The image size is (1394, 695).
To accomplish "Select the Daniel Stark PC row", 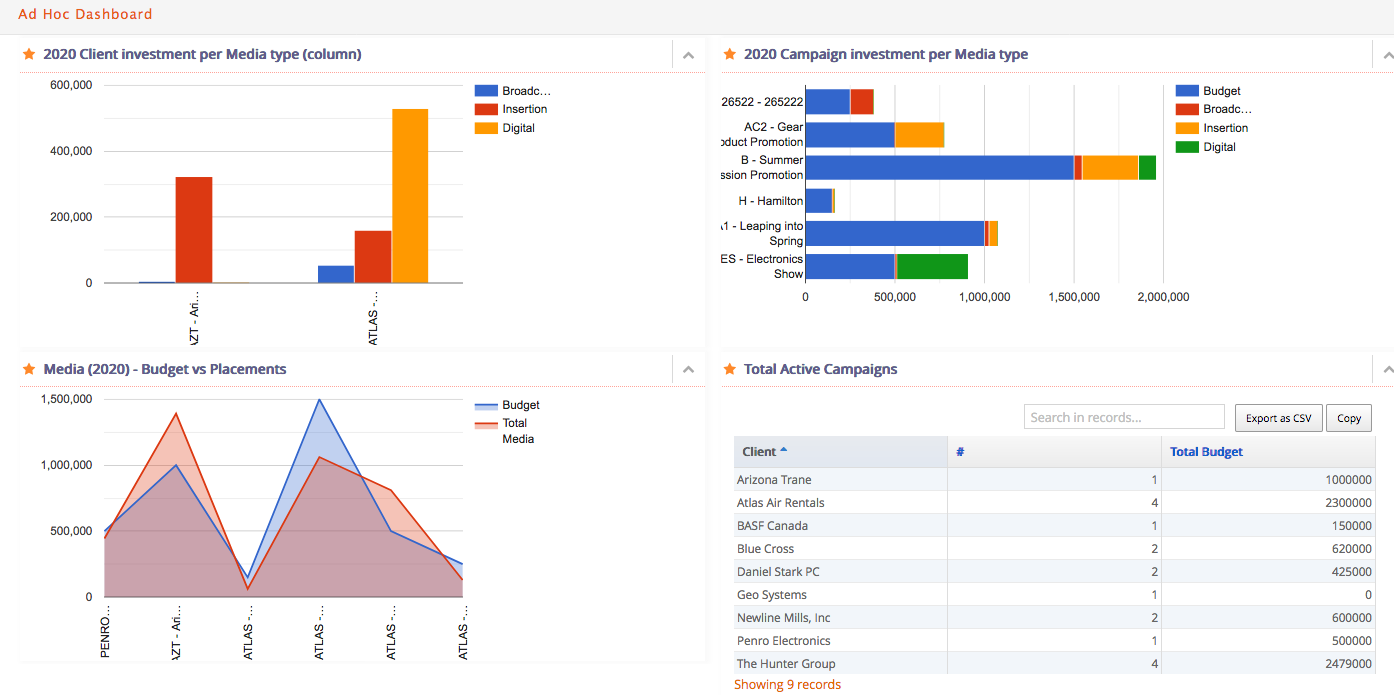I will click(x=1054, y=572).
